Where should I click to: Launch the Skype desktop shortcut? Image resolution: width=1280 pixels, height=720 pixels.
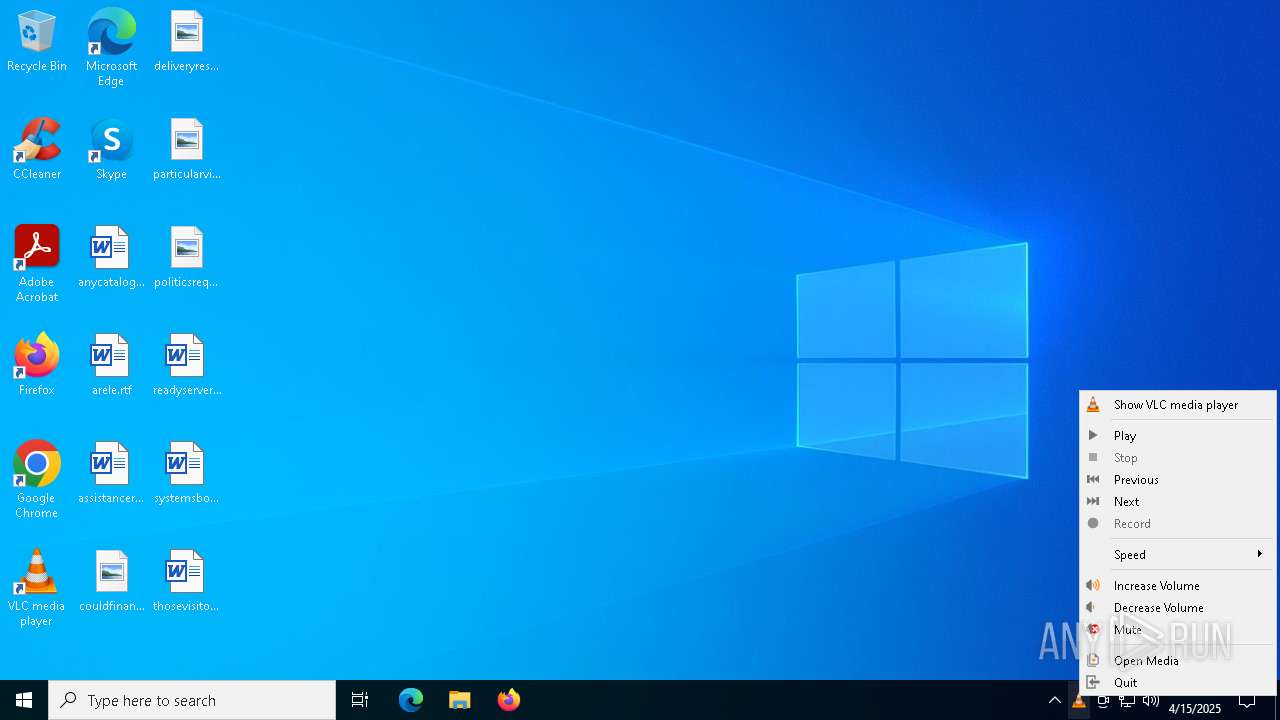click(x=111, y=150)
